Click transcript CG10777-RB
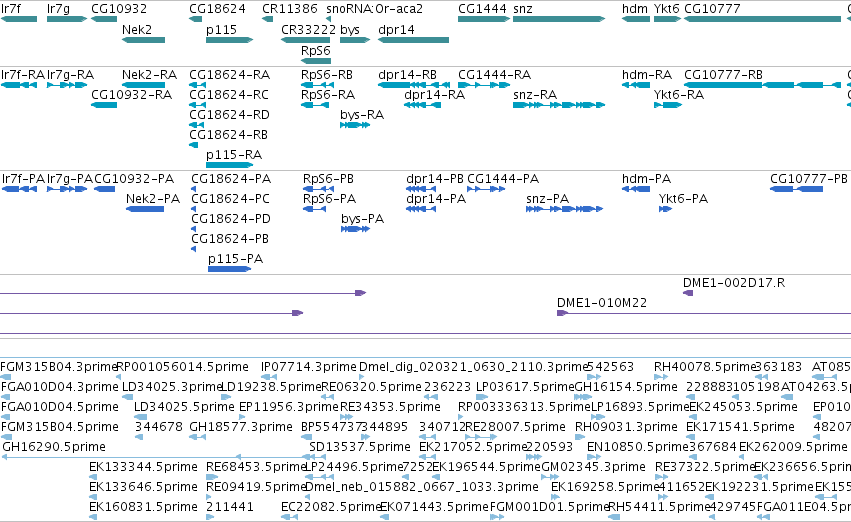 point(723,75)
